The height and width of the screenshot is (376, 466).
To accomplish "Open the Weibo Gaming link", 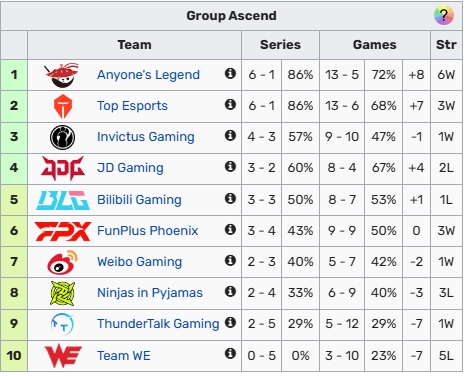I will tap(139, 262).
